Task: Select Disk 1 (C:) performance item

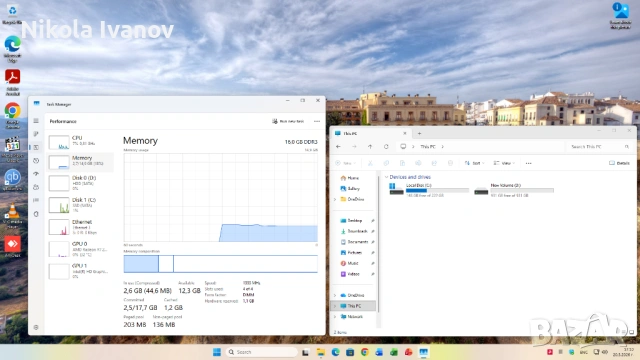Action: tap(80, 205)
